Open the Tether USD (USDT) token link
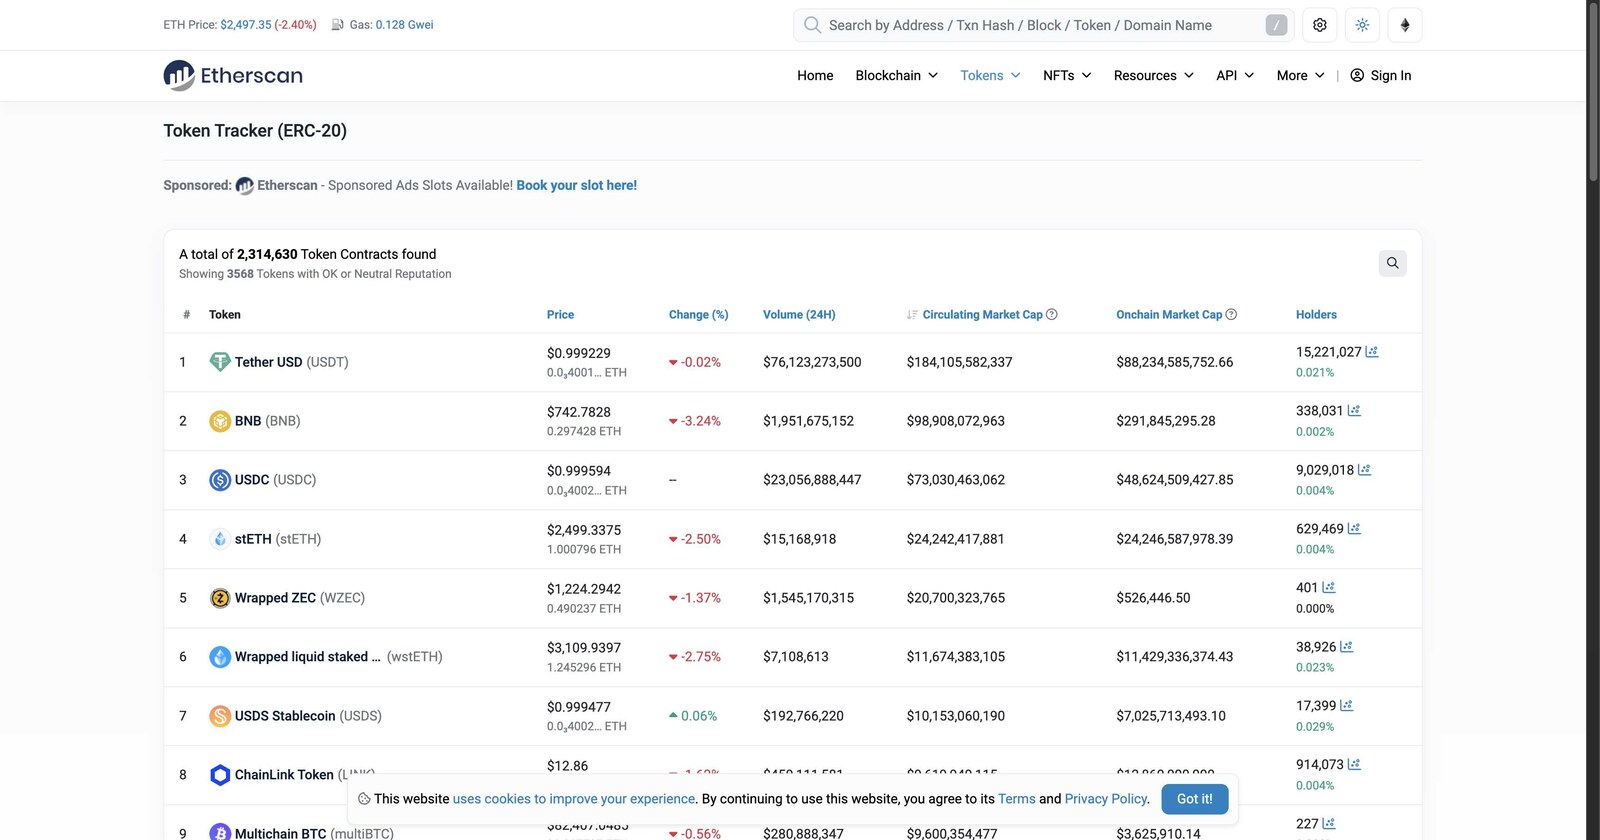Viewport: 1600px width, 840px height. tap(292, 362)
